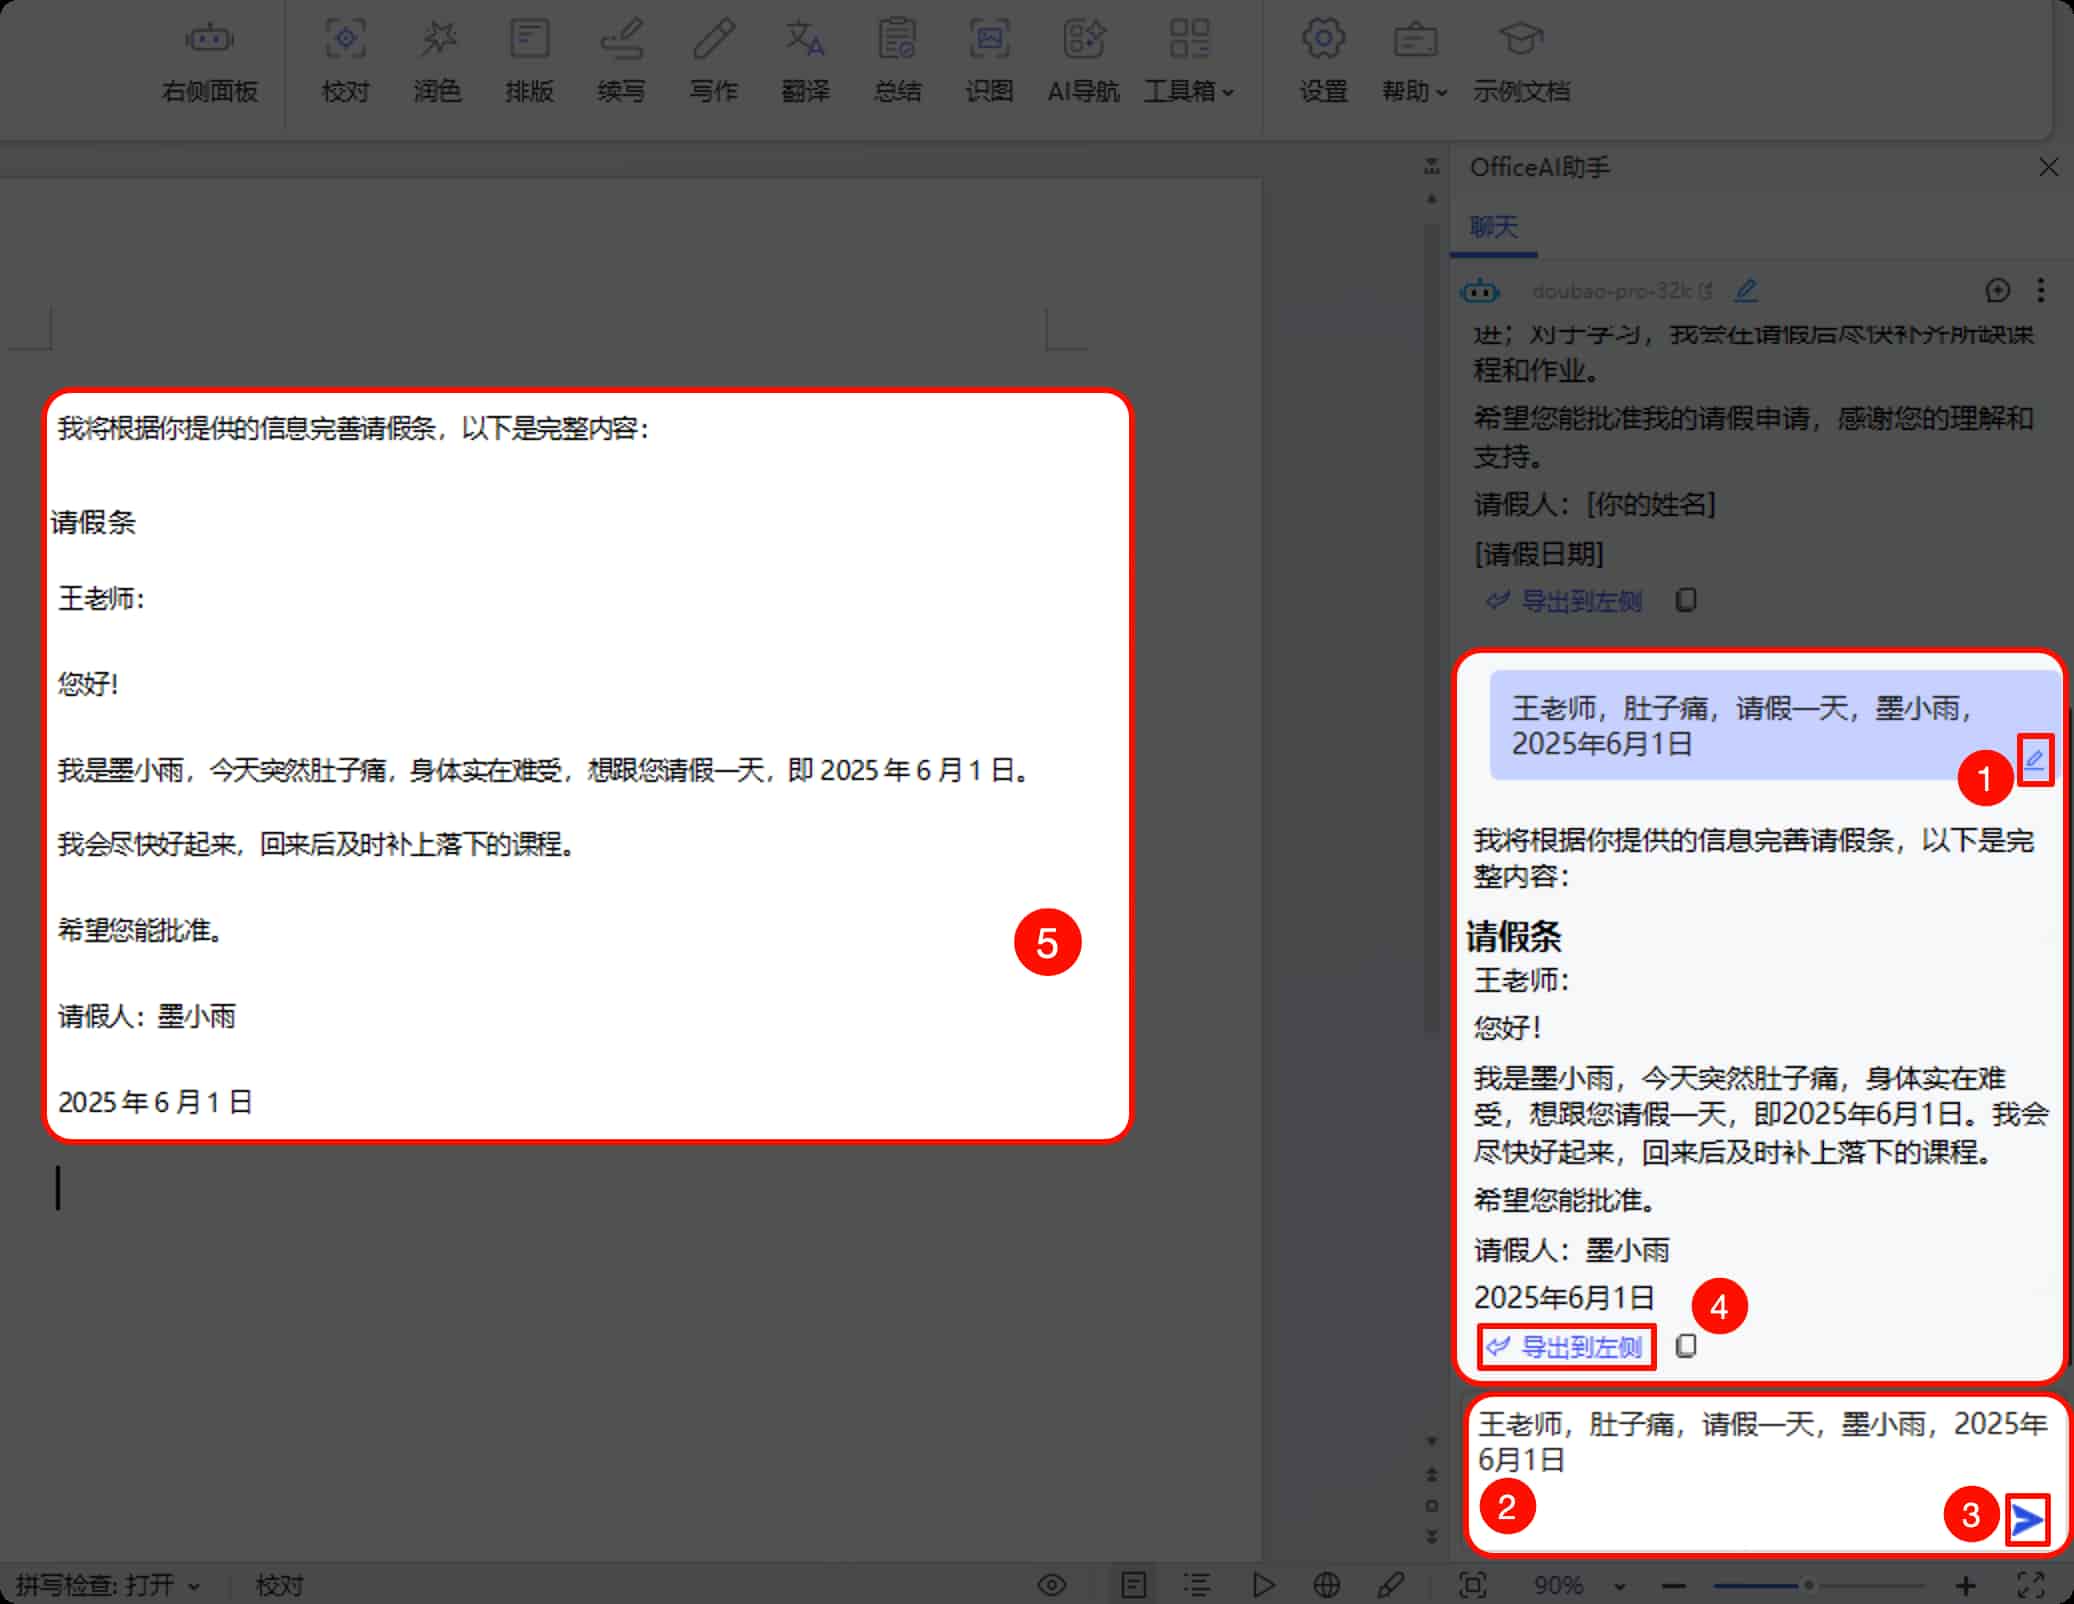Copy the latest AI reply
This screenshot has width=2074, height=1604.
pos(1686,1346)
